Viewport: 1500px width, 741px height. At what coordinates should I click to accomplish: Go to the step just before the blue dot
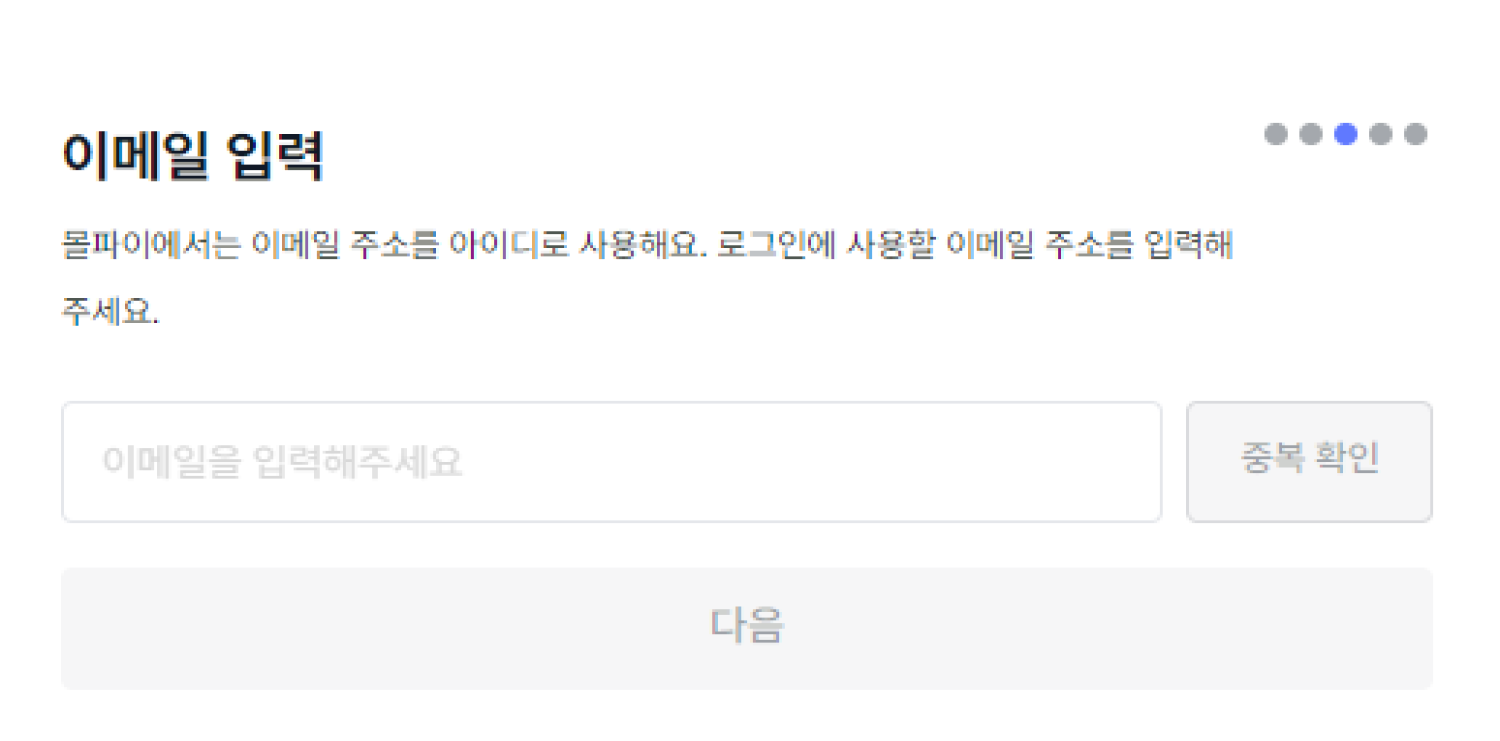tap(1311, 134)
